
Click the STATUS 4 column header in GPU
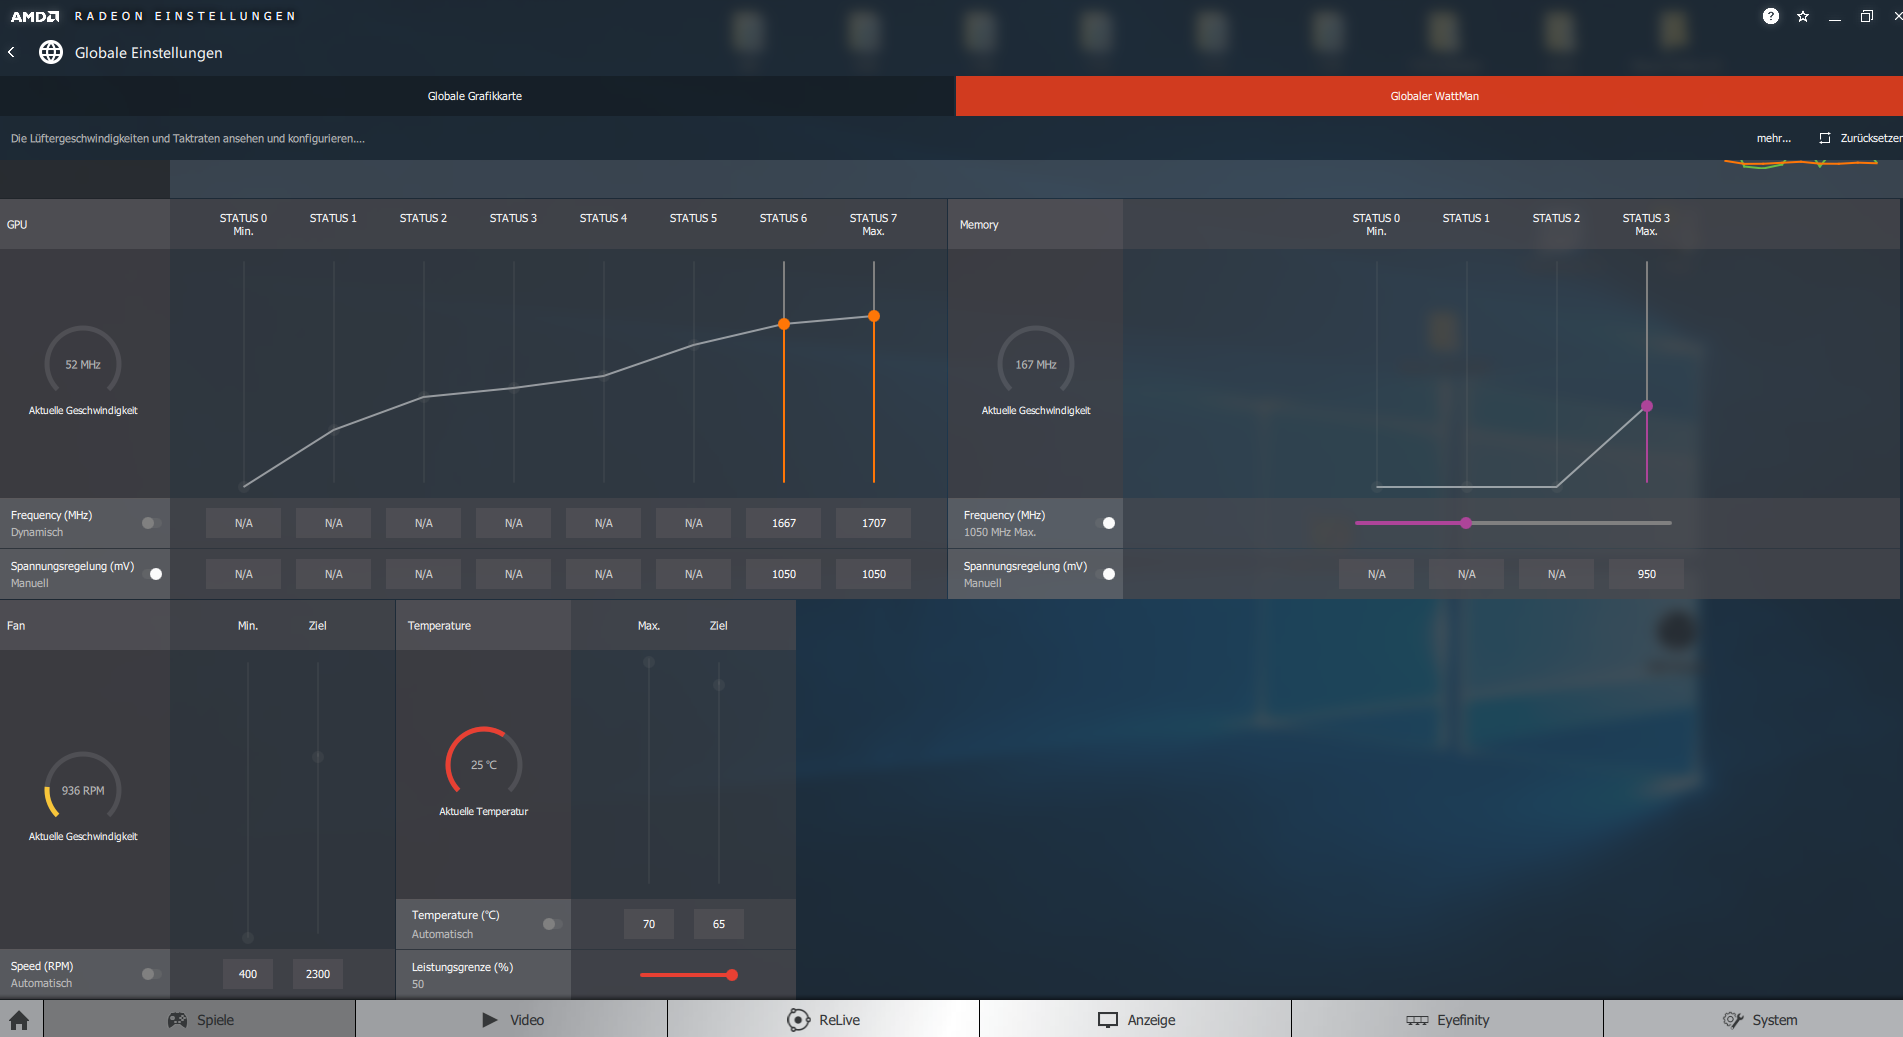604,218
